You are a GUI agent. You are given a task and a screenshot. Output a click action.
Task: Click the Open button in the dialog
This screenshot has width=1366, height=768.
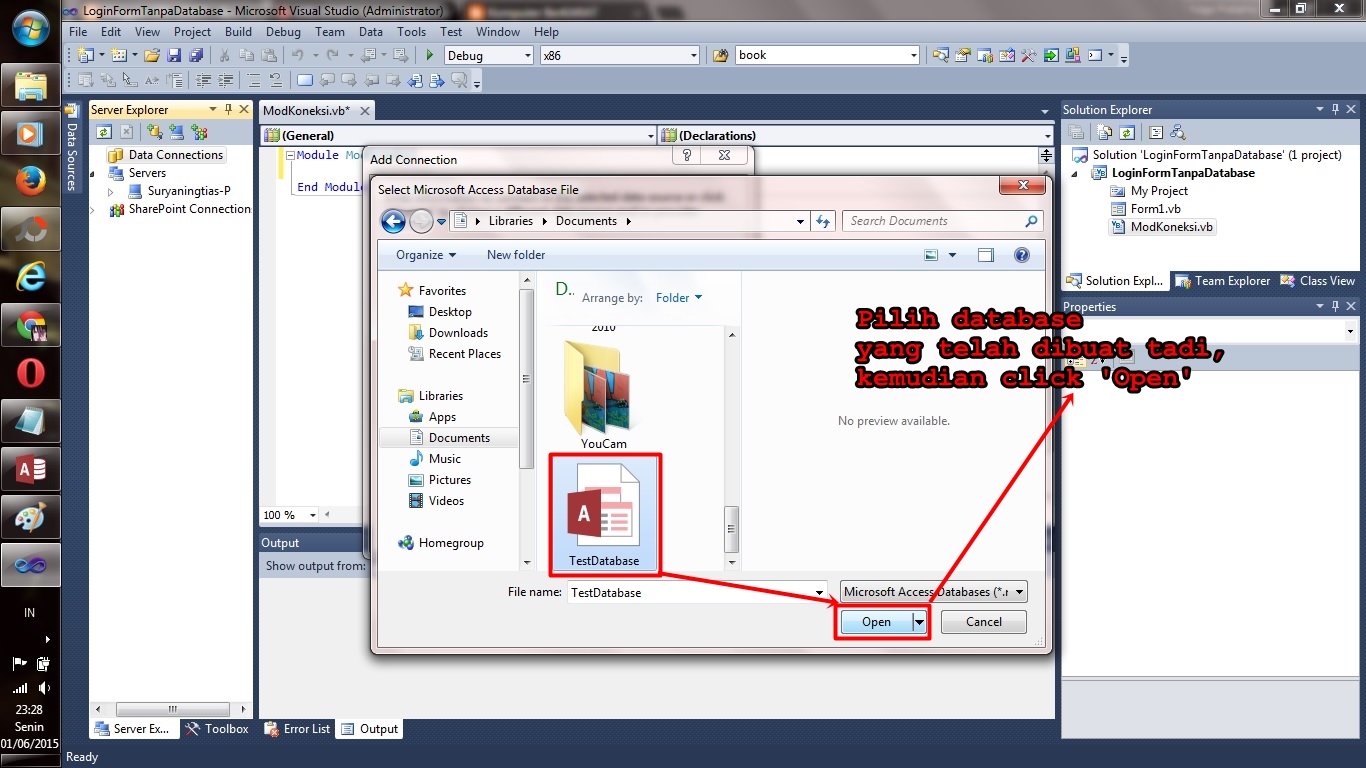click(x=876, y=621)
